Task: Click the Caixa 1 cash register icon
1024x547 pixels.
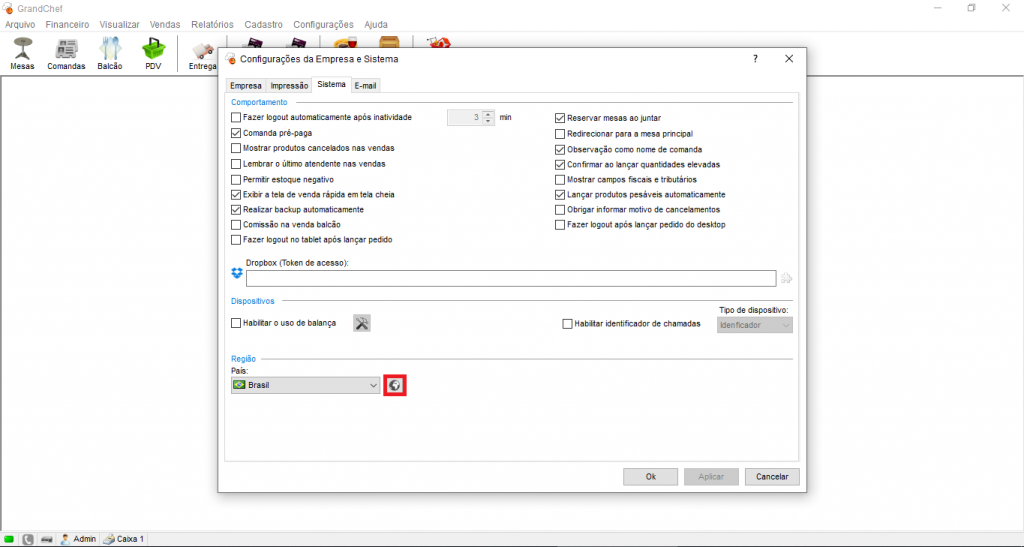Action: point(110,539)
